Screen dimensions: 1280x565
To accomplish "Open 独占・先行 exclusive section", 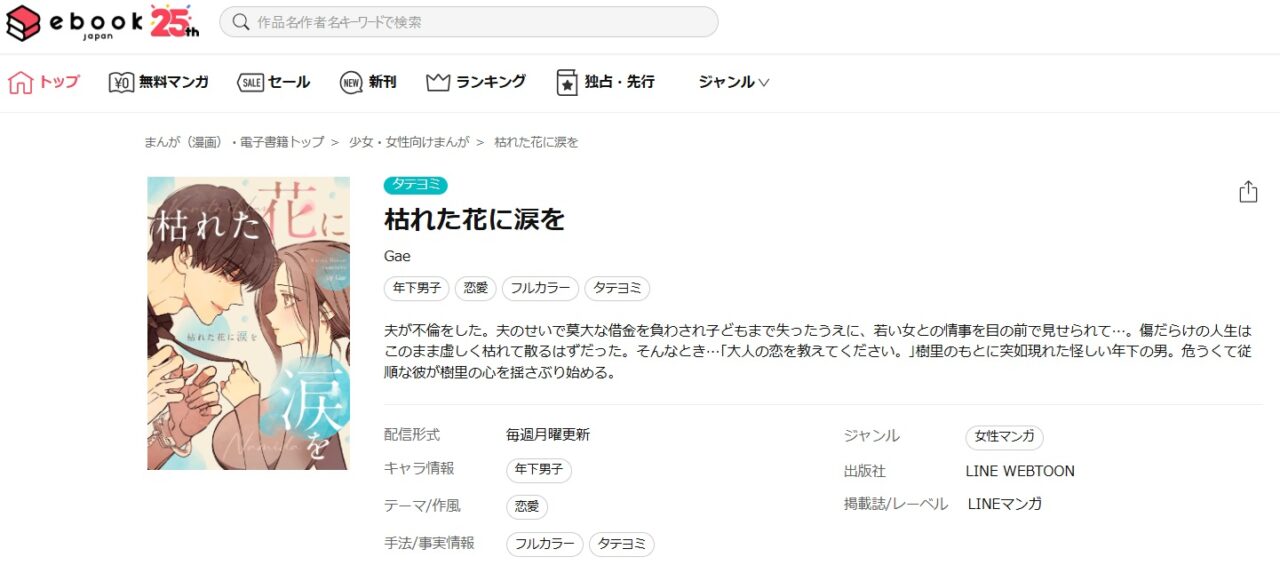I will [x=606, y=82].
